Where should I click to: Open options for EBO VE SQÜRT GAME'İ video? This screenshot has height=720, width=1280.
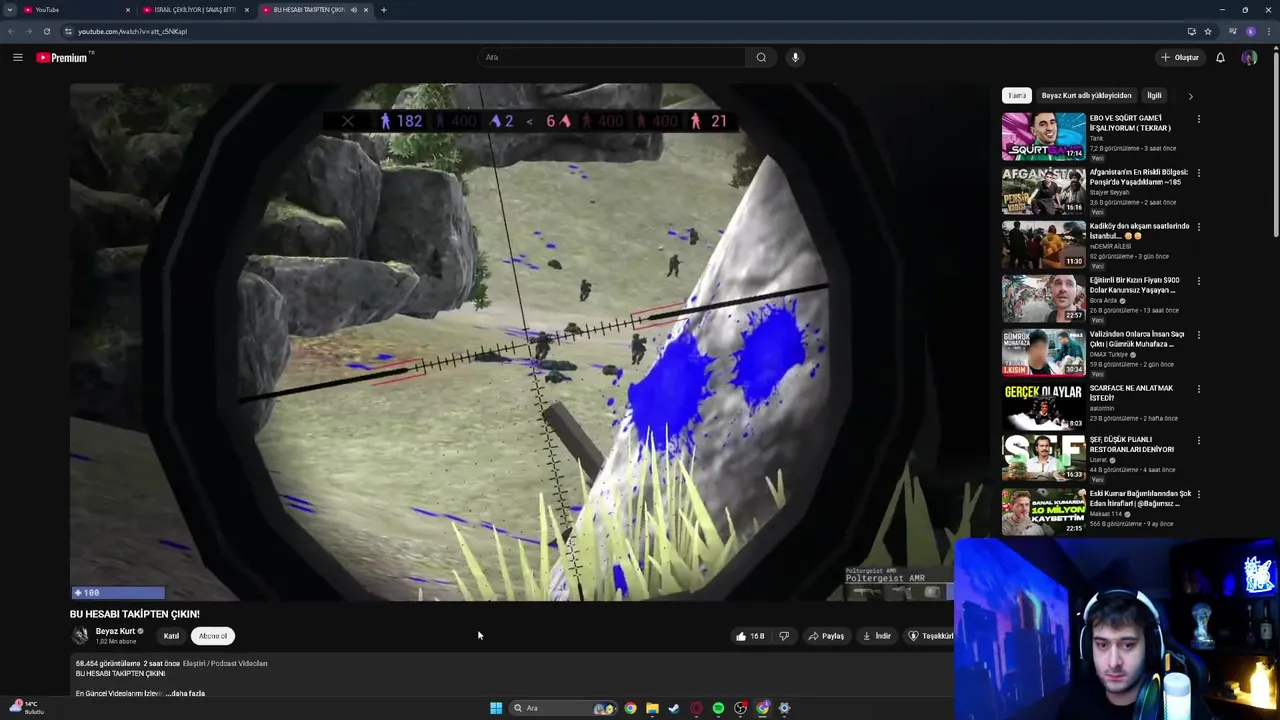(x=1198, y=119)
